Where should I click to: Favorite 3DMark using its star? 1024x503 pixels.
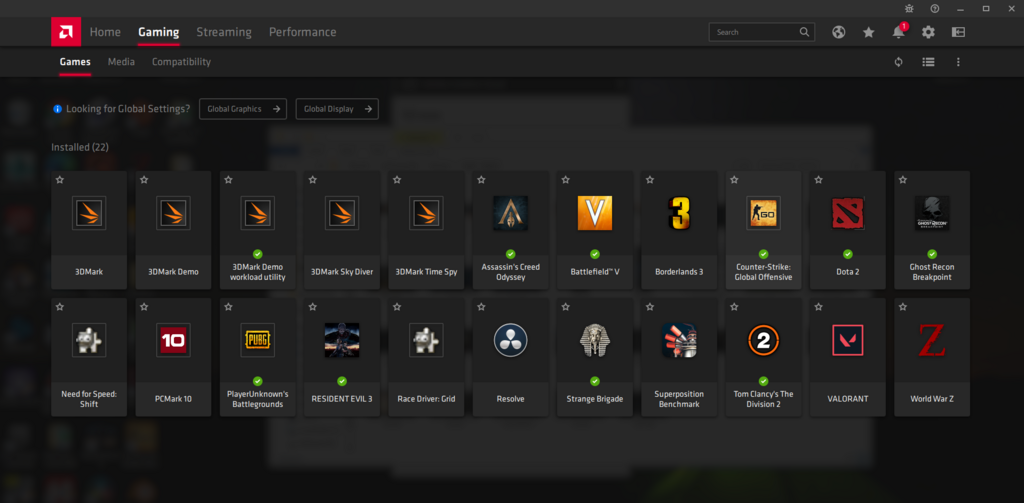pyautogui.click(x=60, y=180)
